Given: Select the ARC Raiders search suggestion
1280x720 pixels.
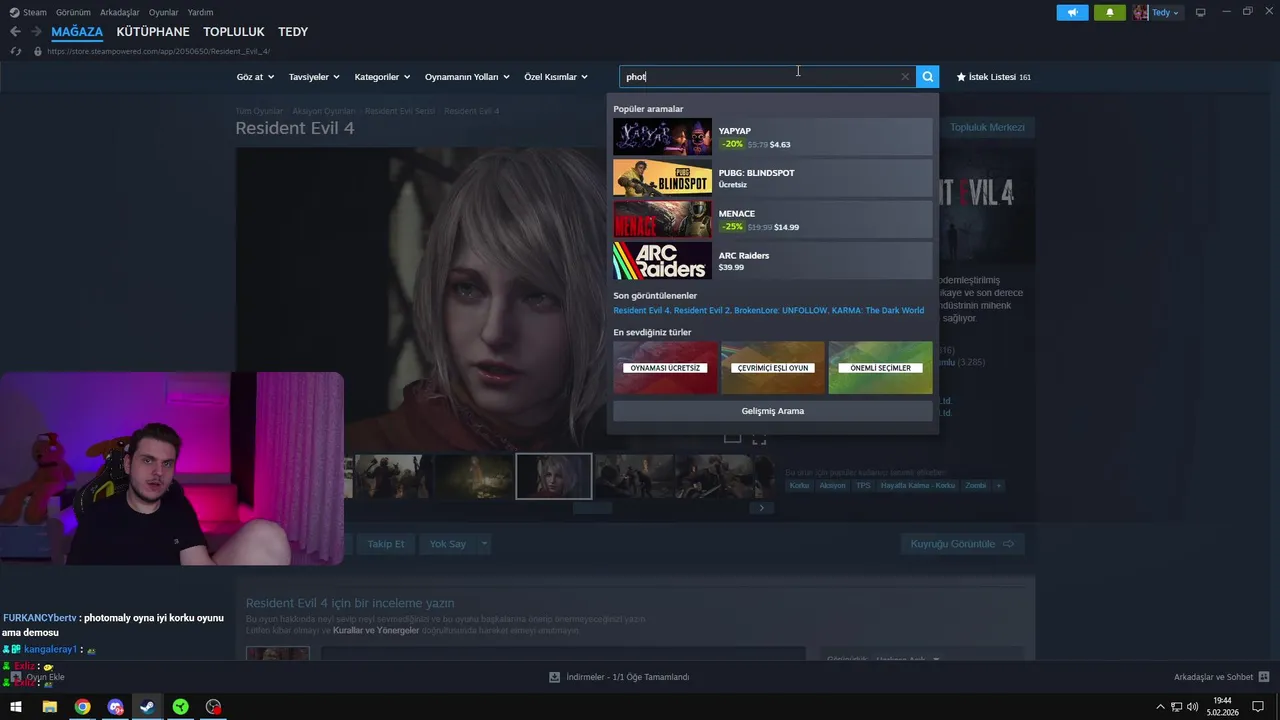Looking at the screenshot, I should [772, 261].
